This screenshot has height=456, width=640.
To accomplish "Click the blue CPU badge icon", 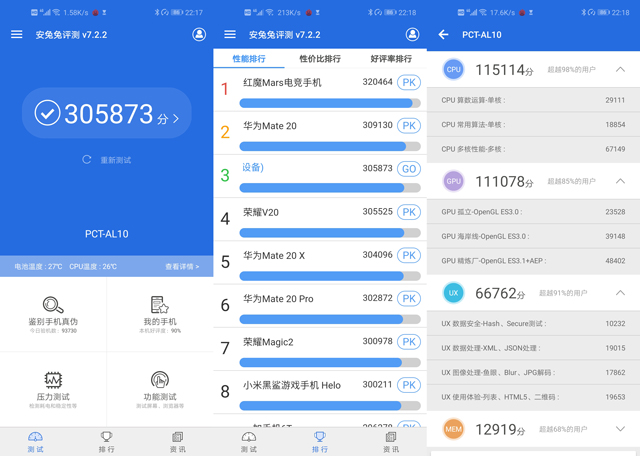I will pos(453,69).
